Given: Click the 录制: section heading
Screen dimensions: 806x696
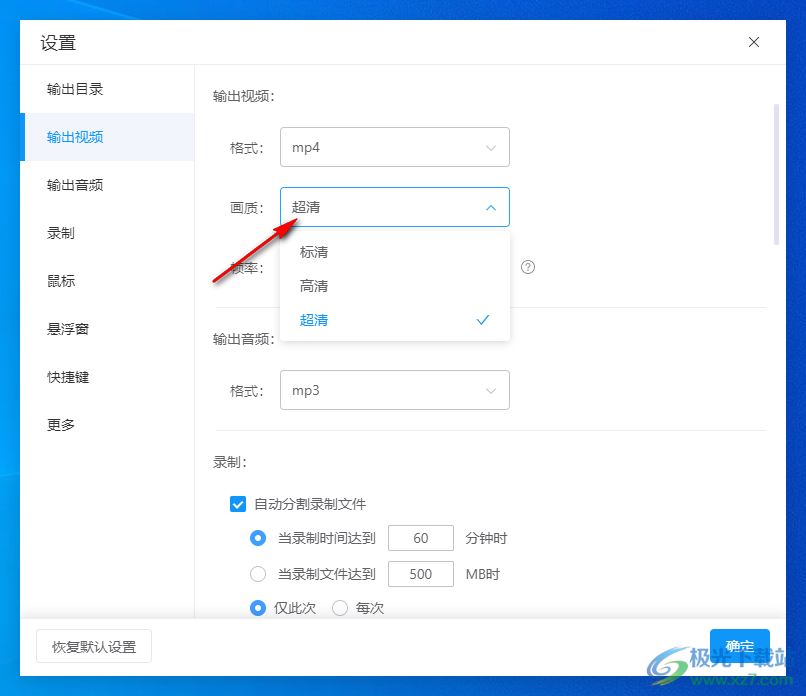Looking at the screenshot, I should (x=230, y=462).
